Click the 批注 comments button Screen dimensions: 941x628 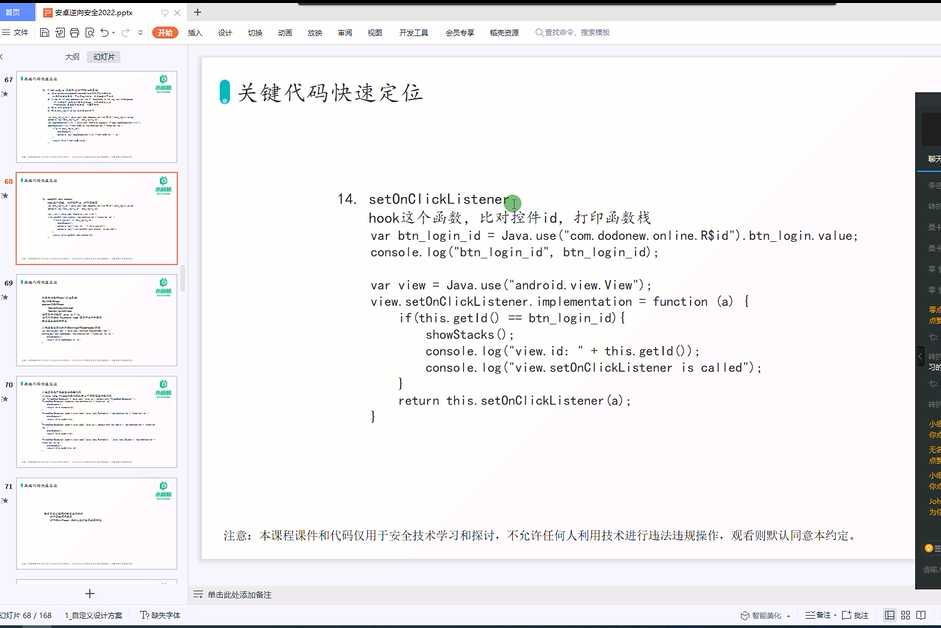tap(855, 615)
